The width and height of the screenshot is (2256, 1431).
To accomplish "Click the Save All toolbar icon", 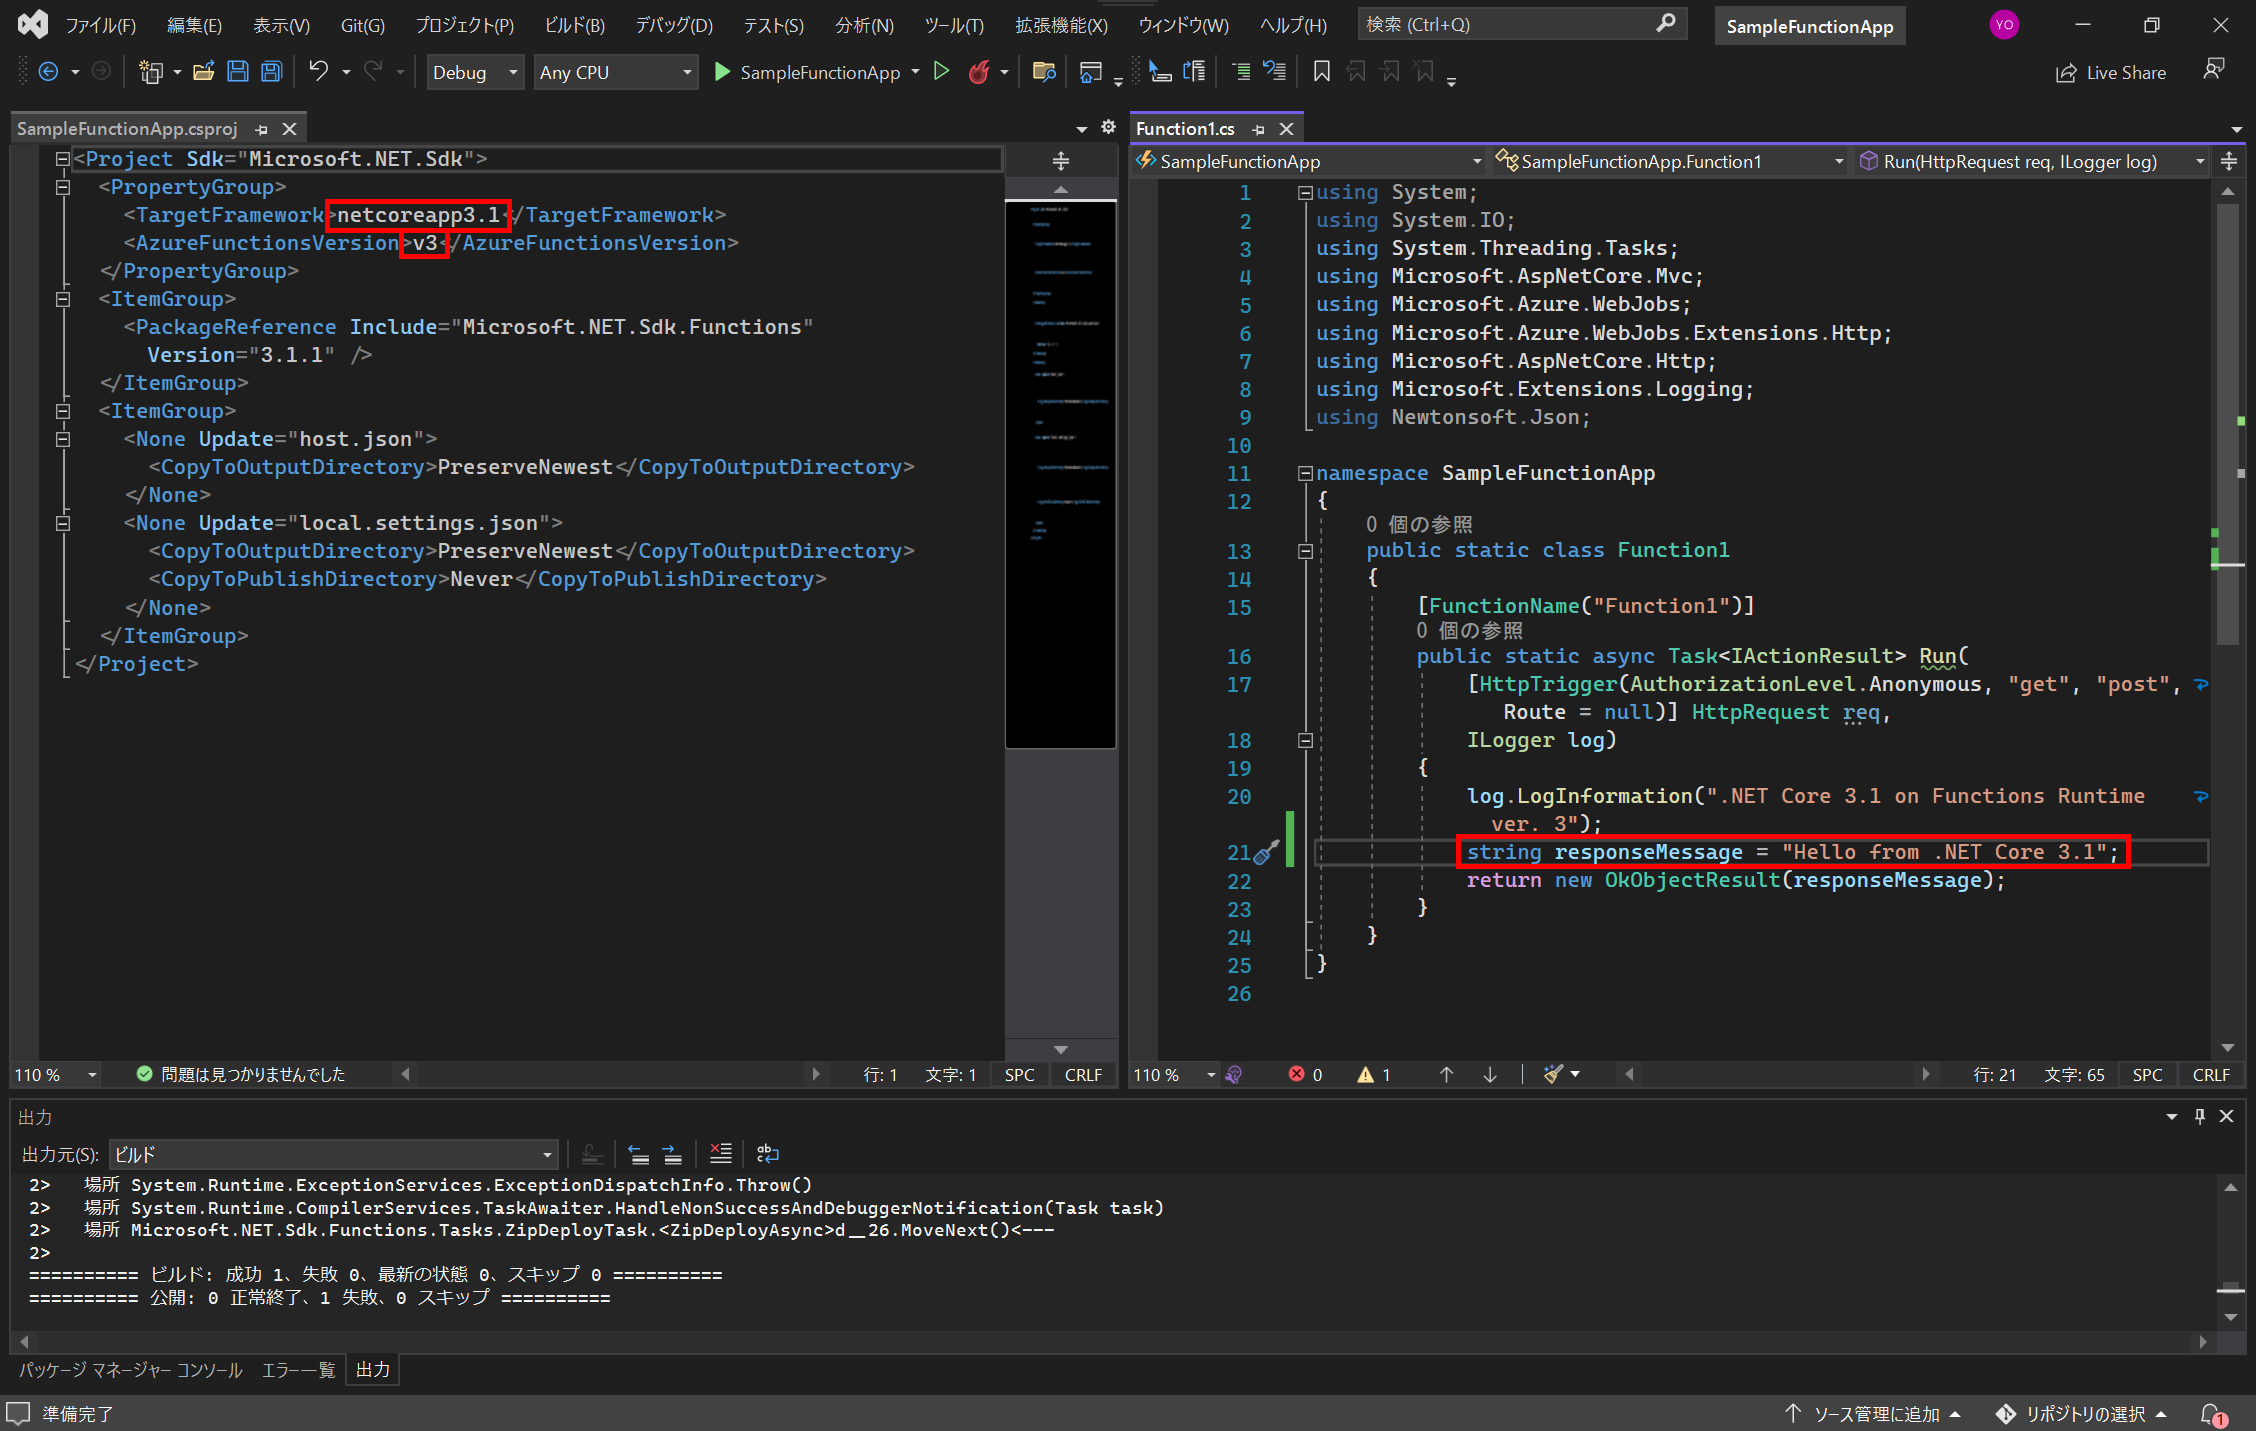I will [x=271, y=72].
